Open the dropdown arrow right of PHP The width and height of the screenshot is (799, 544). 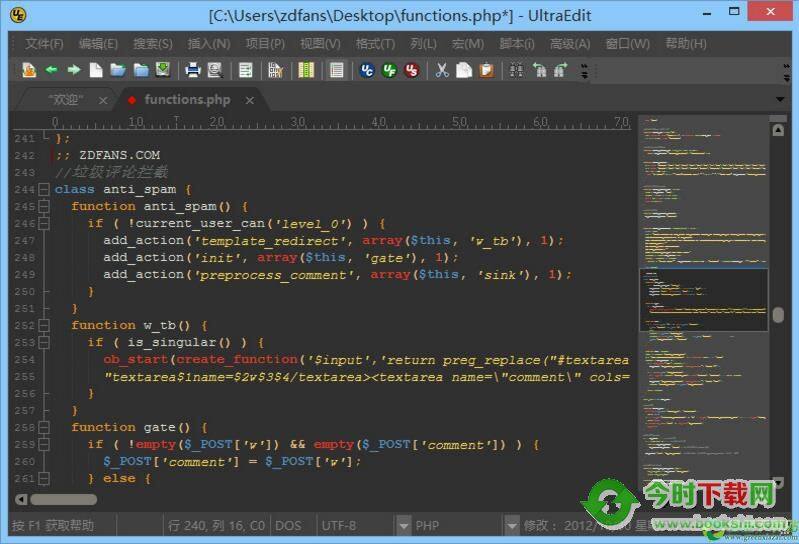pyautogui.click(x=512, y=526)
